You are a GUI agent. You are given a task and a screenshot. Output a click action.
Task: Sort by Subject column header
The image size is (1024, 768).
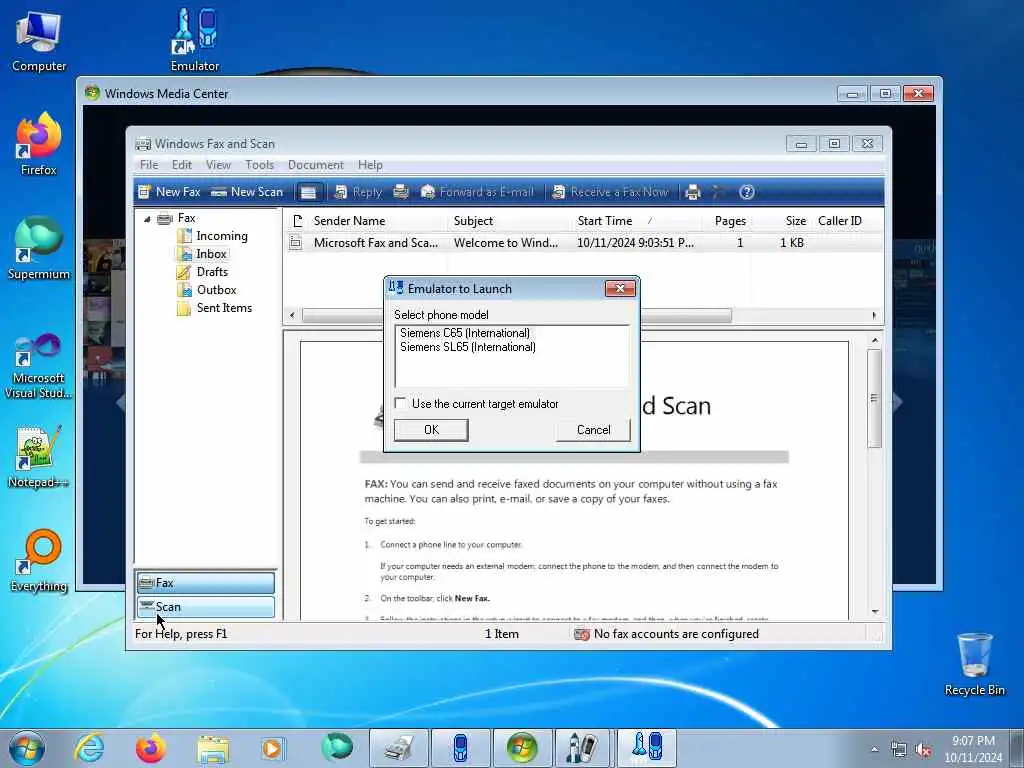point(509,221)
